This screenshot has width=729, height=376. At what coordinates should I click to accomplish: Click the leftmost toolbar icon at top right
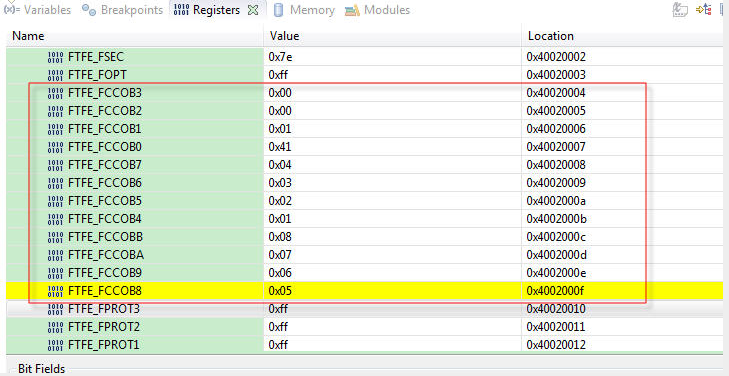click(680, 10)
